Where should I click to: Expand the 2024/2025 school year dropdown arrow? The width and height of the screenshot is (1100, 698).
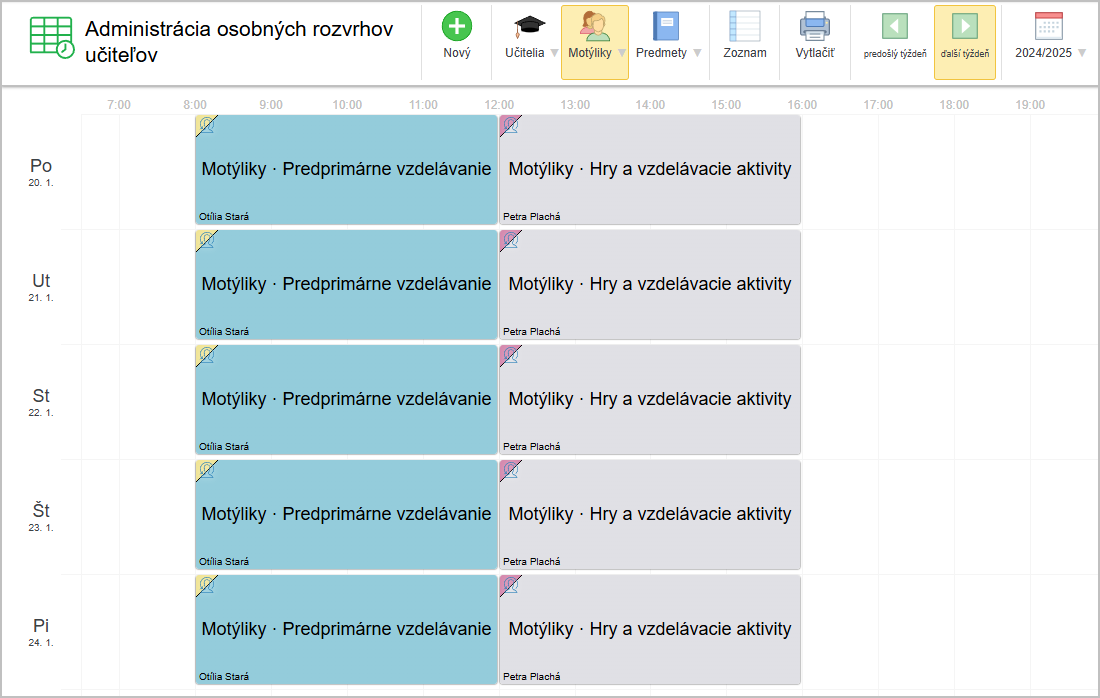click(1082, 53)
